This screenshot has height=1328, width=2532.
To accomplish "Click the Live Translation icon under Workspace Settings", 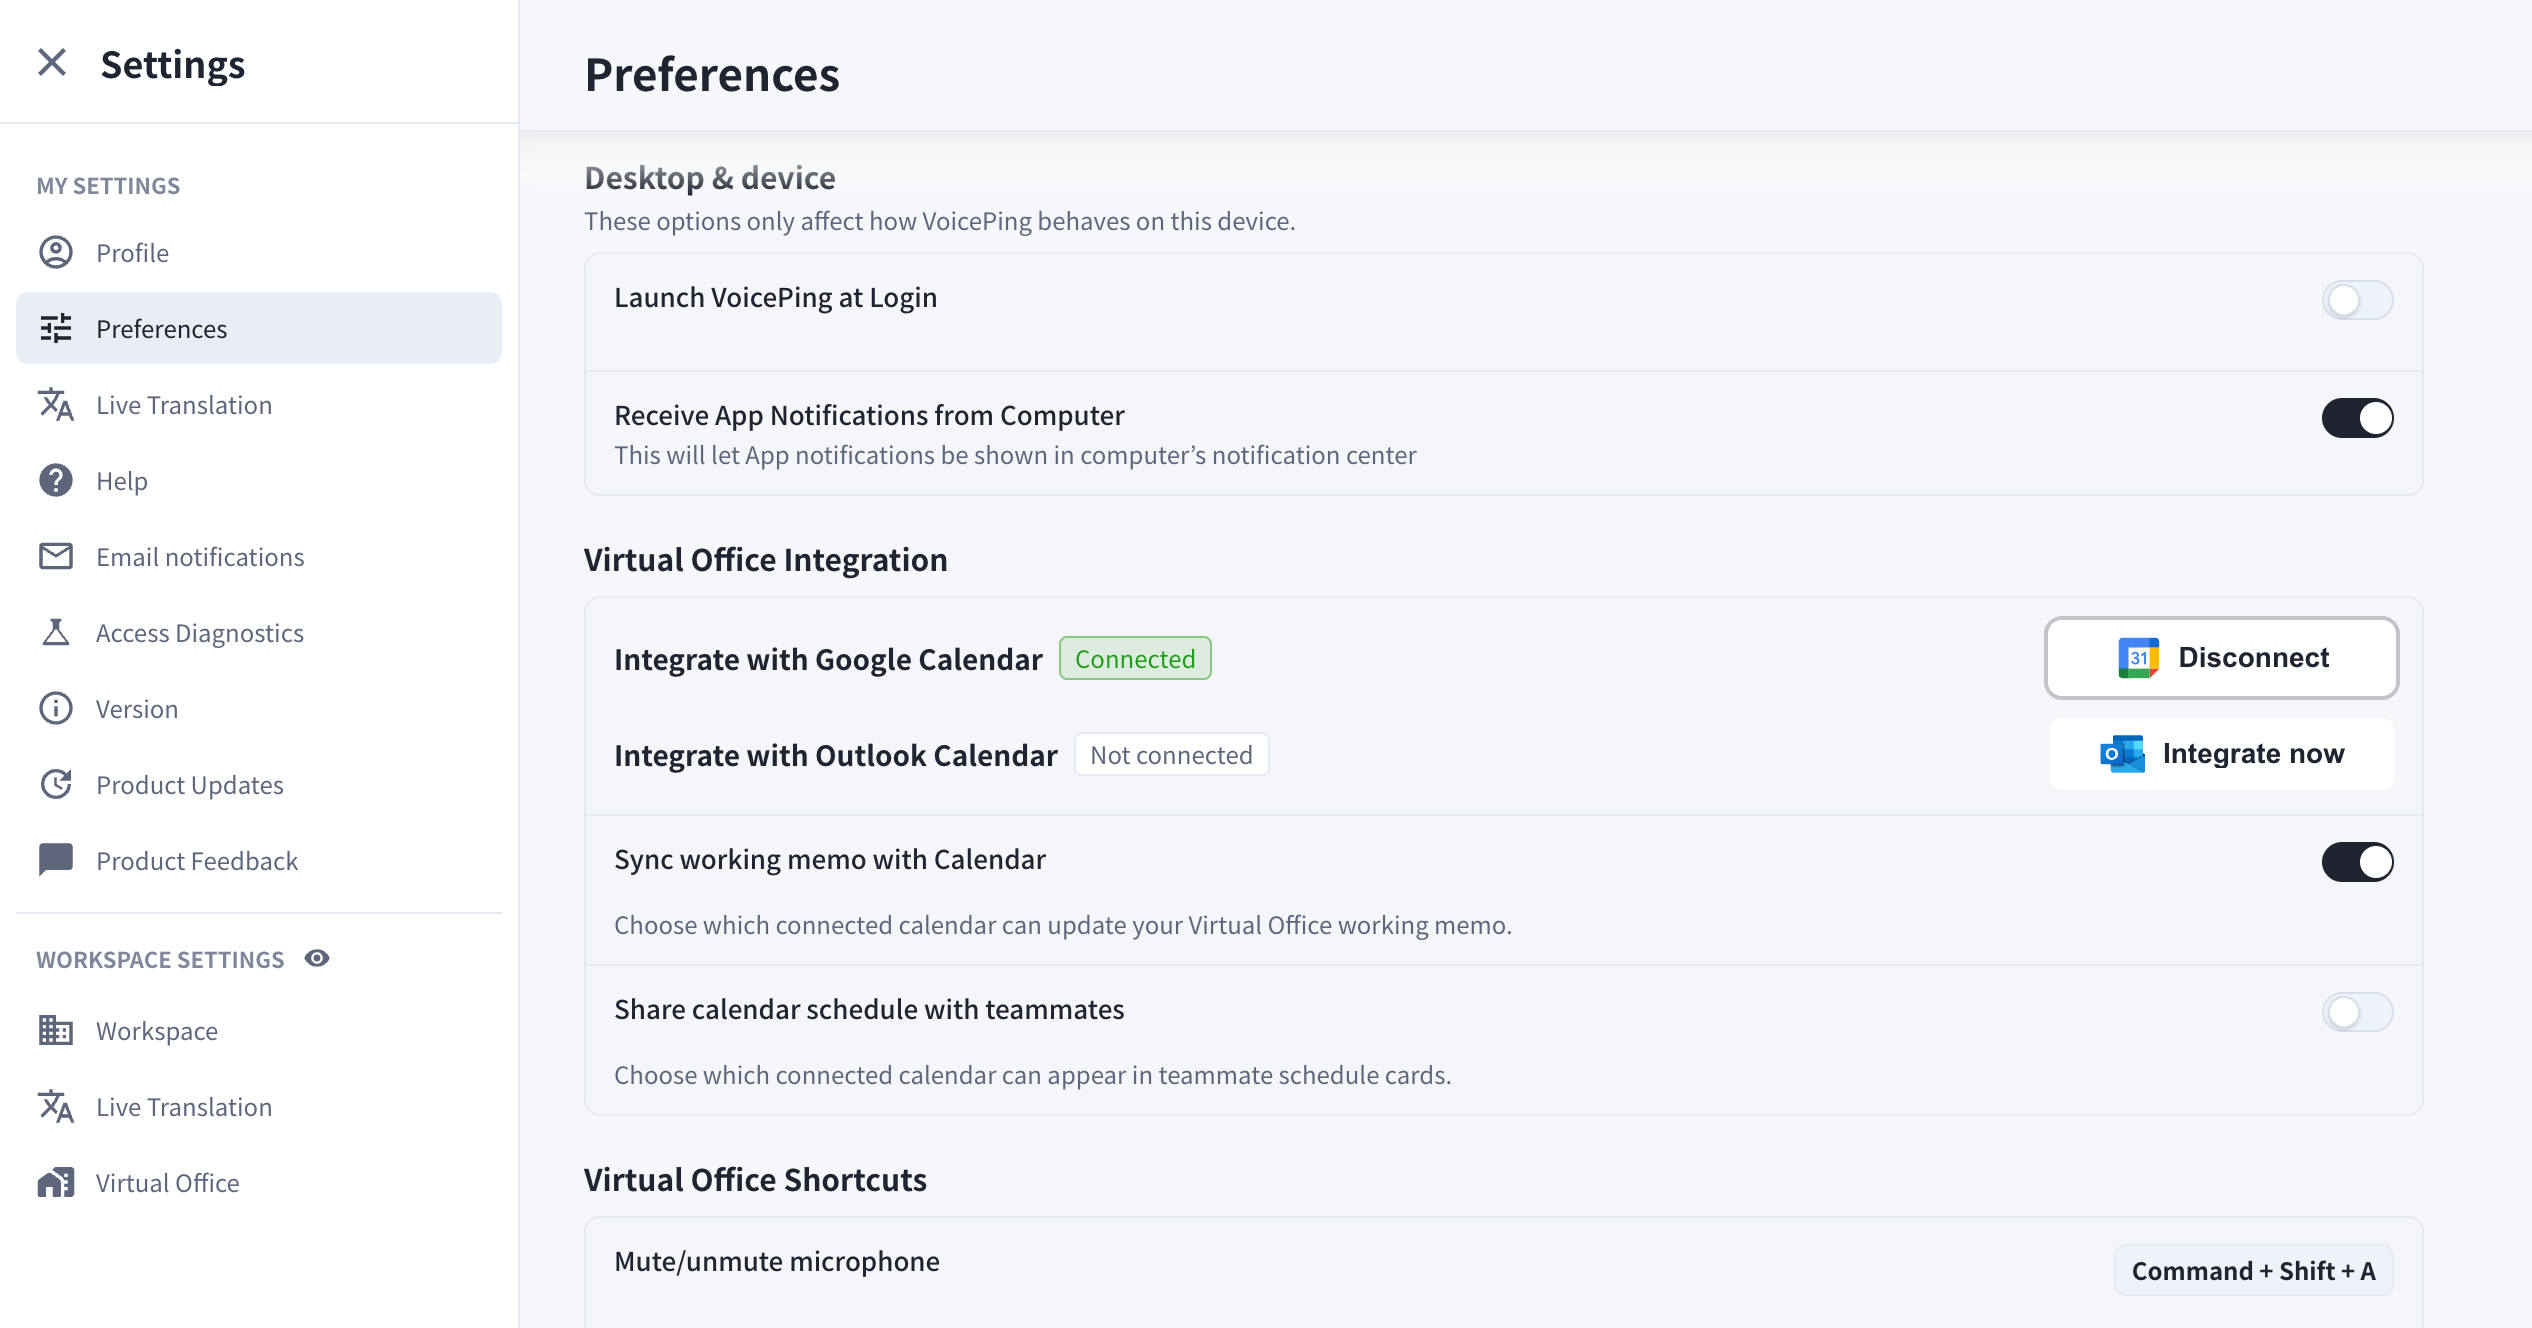I will [x=56, y=1106].
